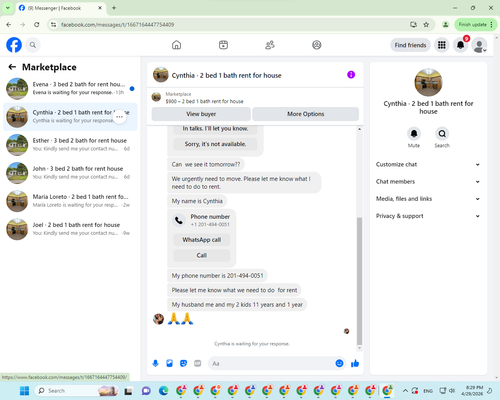Click the View buyer button
The width and height of the screenshot is (500, 400).
pyautogui.click(x=201, y=114)
